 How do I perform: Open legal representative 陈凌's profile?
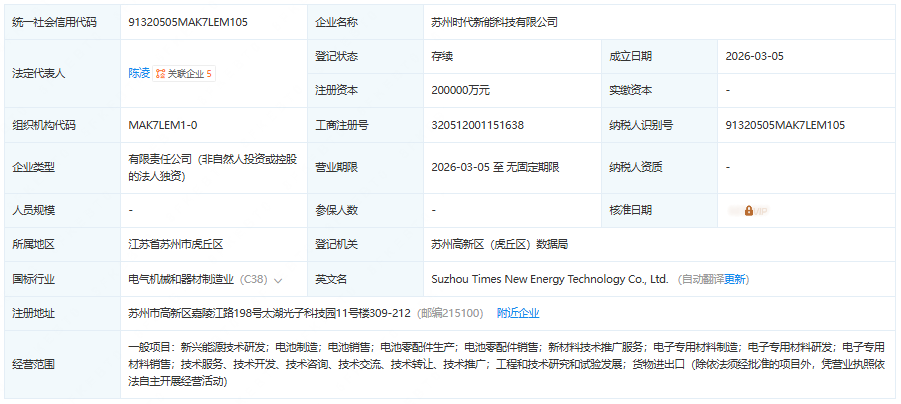click(x=139, y=73)
